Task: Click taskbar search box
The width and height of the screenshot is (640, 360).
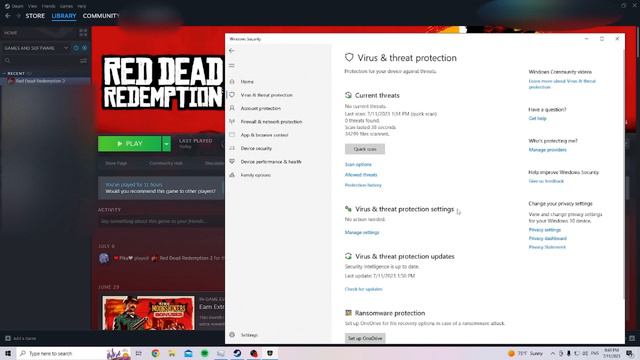Action: pos(74,353)
